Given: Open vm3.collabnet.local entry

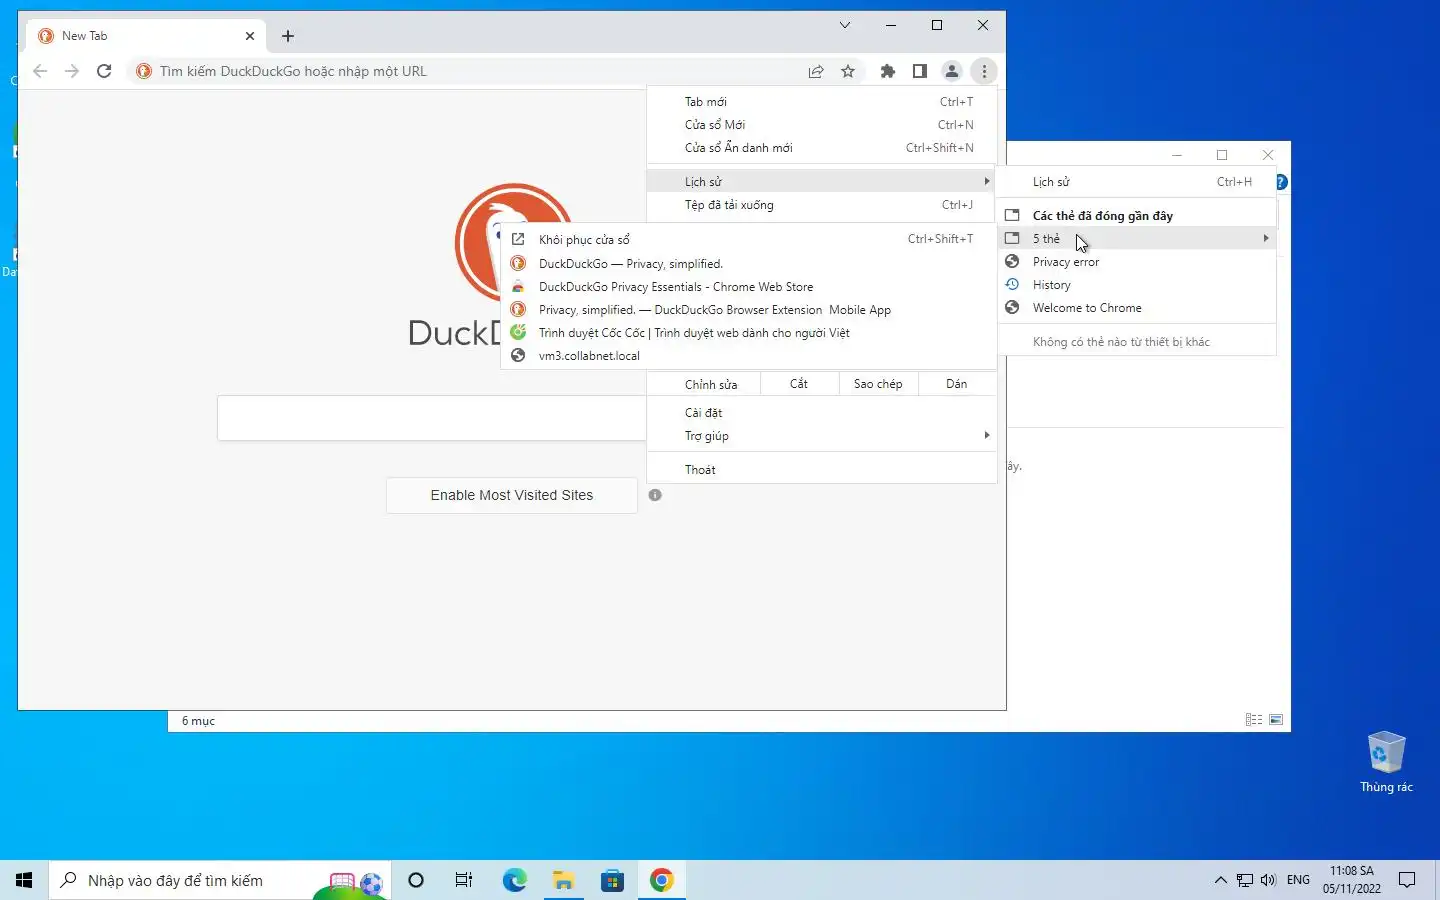Looking at the screenshot, I should click(748, 355).
